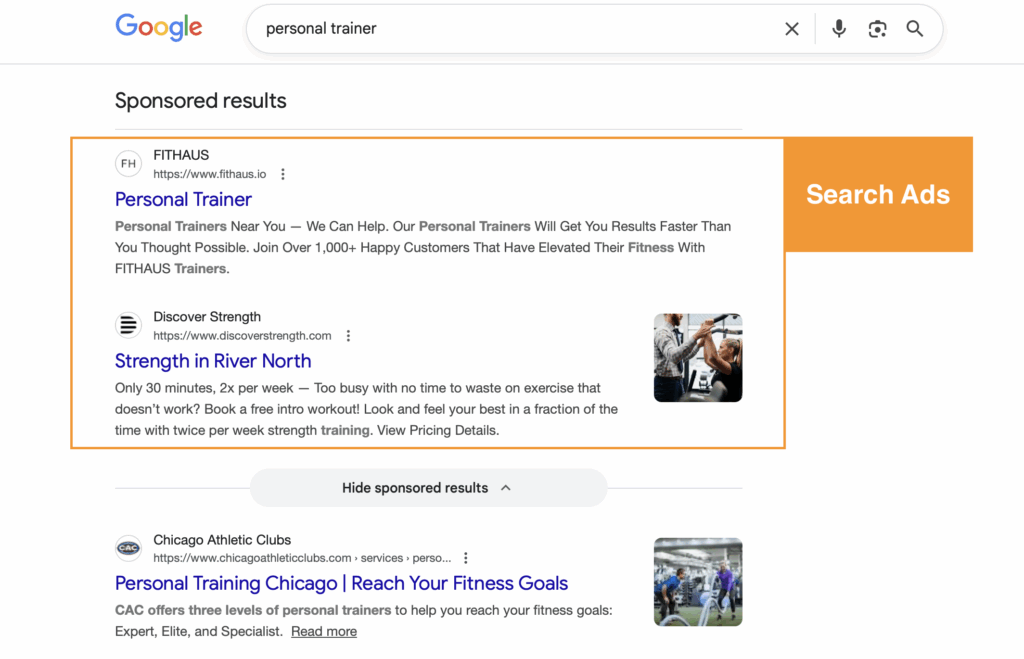Open the three-dot menu for Discover Strength
Screen dimensions: 1024x659
click(347, 335)
